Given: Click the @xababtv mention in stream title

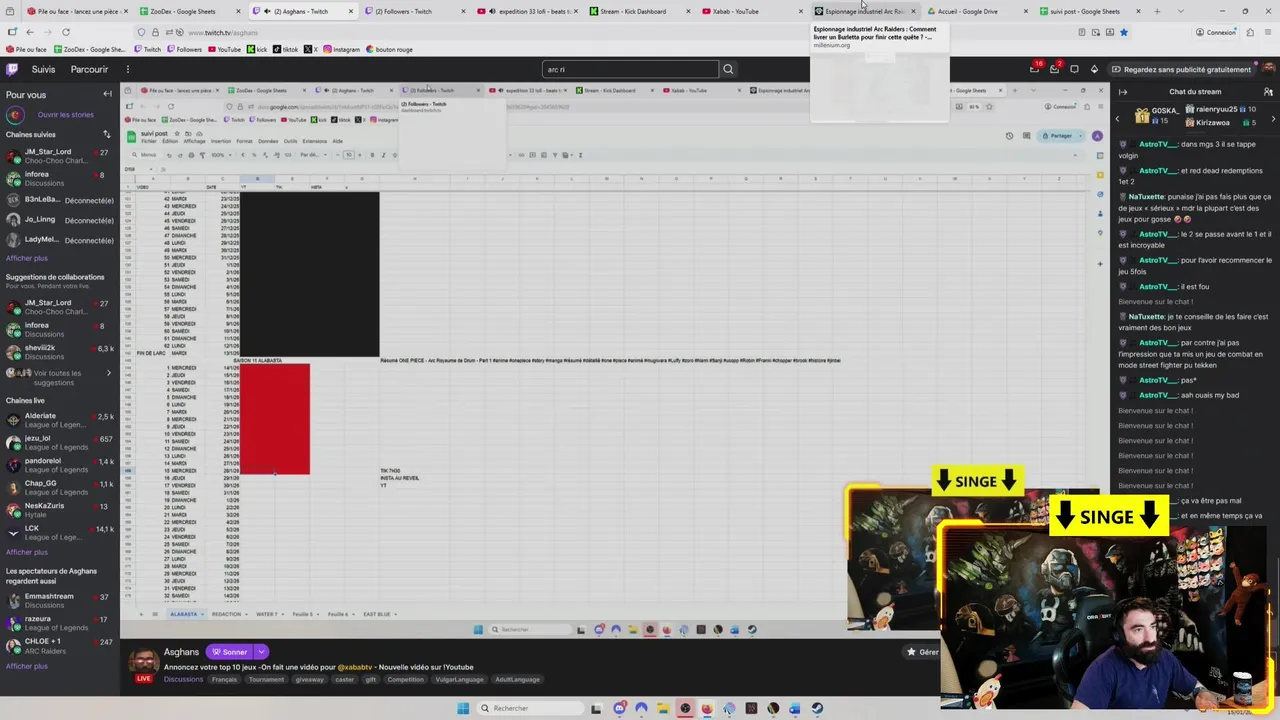Looking at the screenshot, I should [355, 667].
